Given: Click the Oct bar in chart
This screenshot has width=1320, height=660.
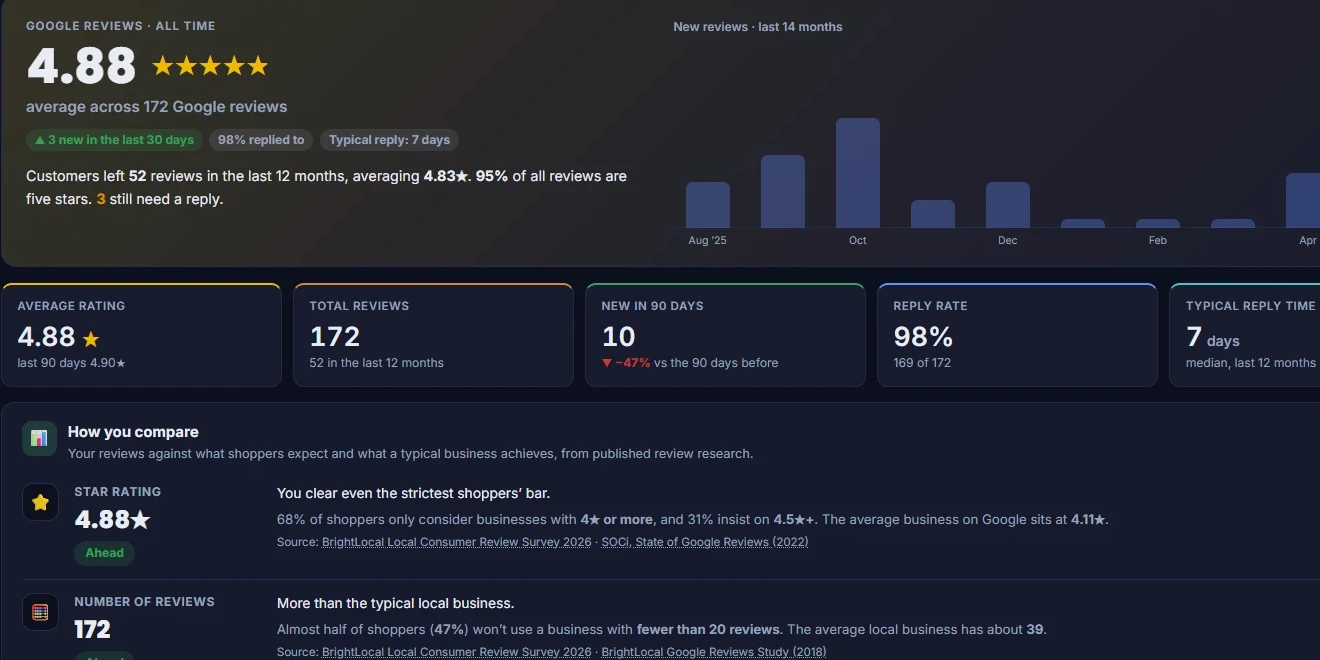Looking at the screenshot, I should tap(858, 173).
